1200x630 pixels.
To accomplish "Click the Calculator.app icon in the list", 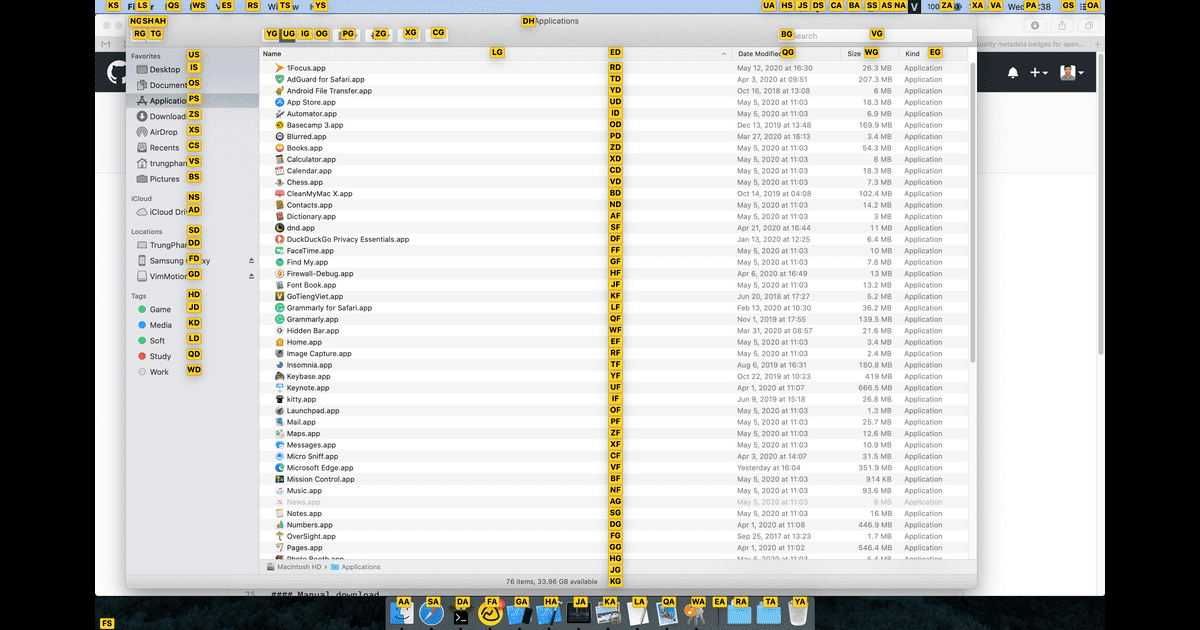I will pos(279,159).
